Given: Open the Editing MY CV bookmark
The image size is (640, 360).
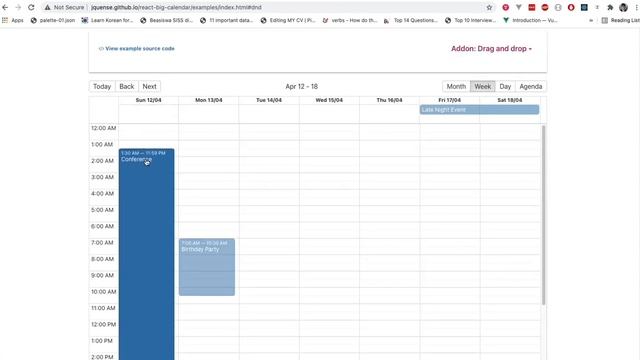Looking at the screenshot, I should [288, 20].
